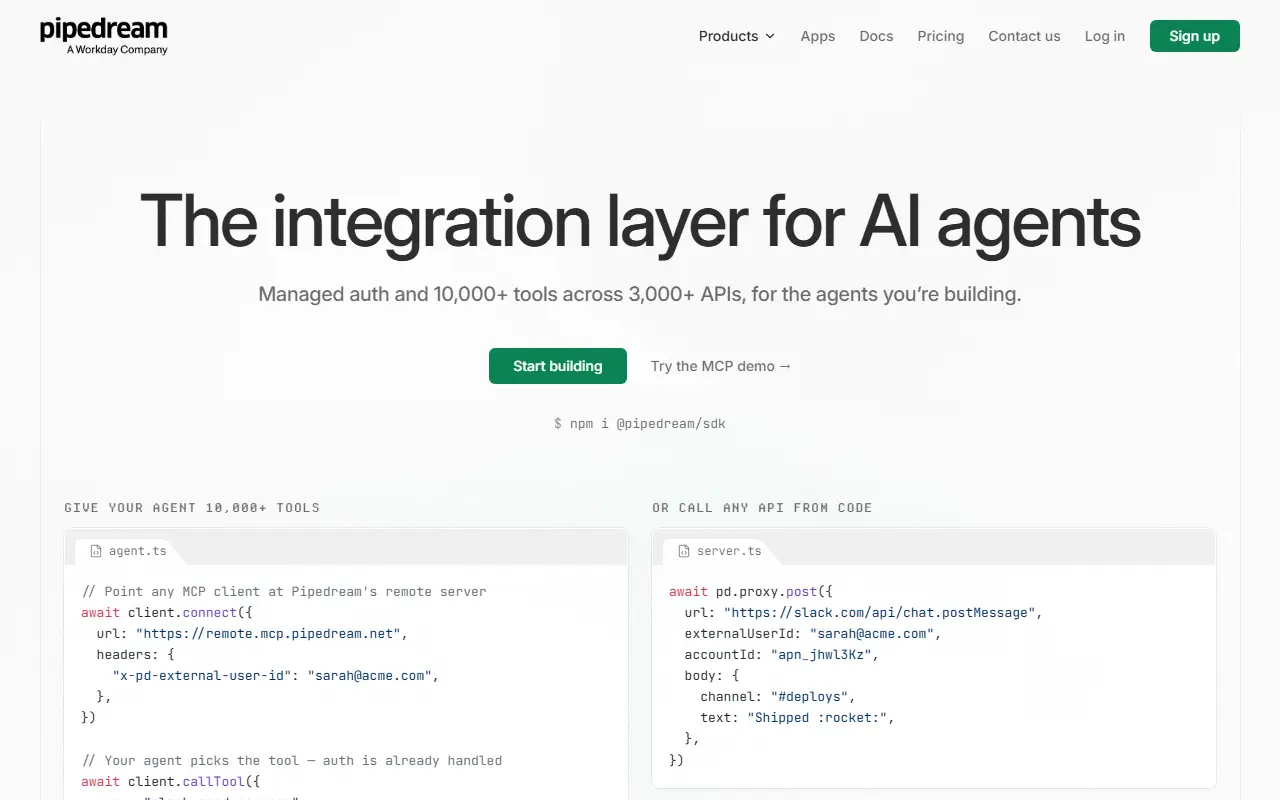Open the Docs link
This screenshot has width=1280, height=800.
point(876,36)
